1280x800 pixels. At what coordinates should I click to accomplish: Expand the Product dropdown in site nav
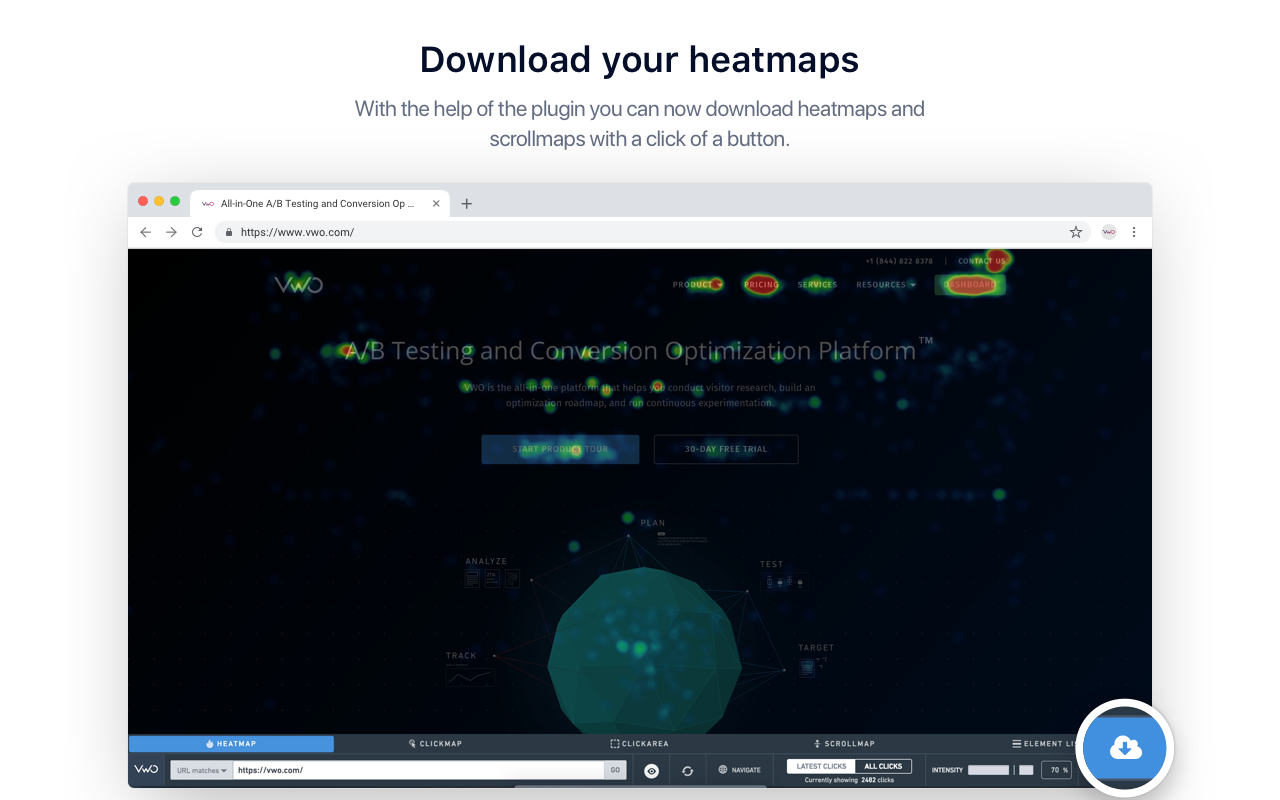pos(697,285)
